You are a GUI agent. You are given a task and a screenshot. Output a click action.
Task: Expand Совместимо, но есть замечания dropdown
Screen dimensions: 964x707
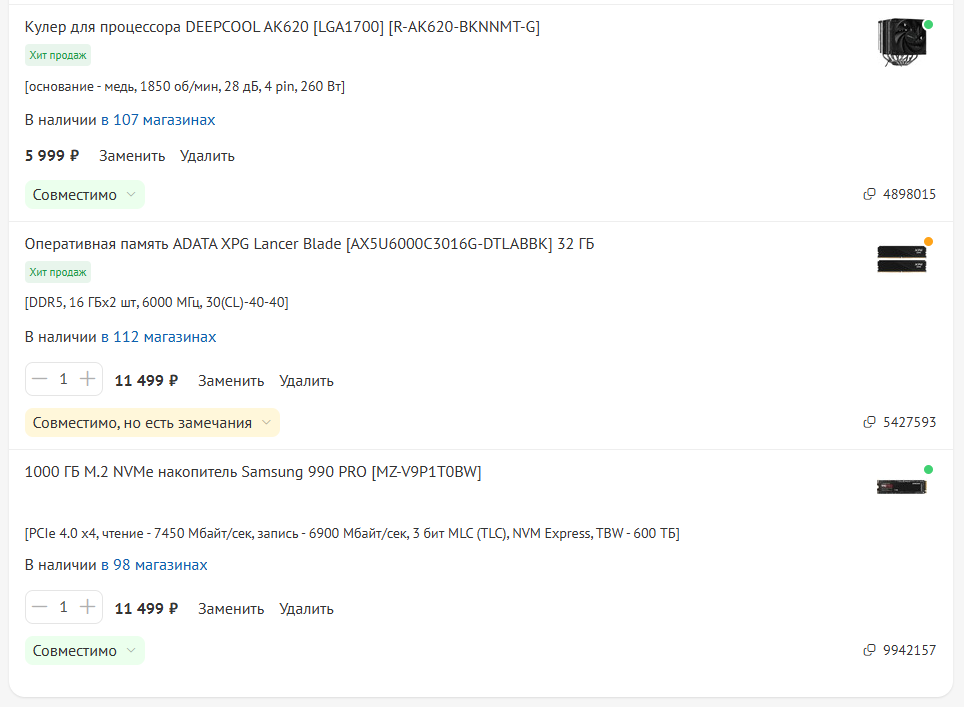click(x=152, y=423)
